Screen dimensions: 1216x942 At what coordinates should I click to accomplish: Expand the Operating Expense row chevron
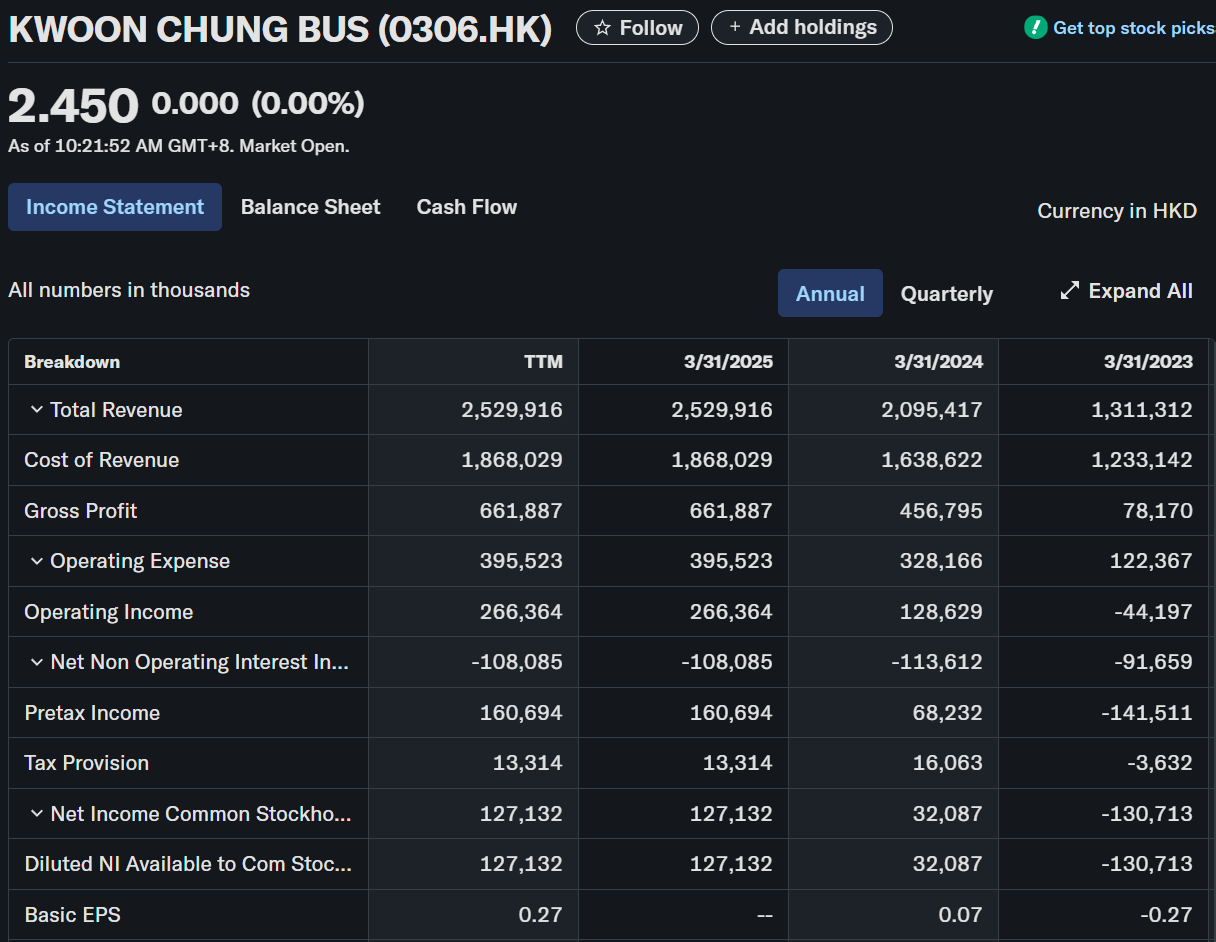tap(37, 561)
